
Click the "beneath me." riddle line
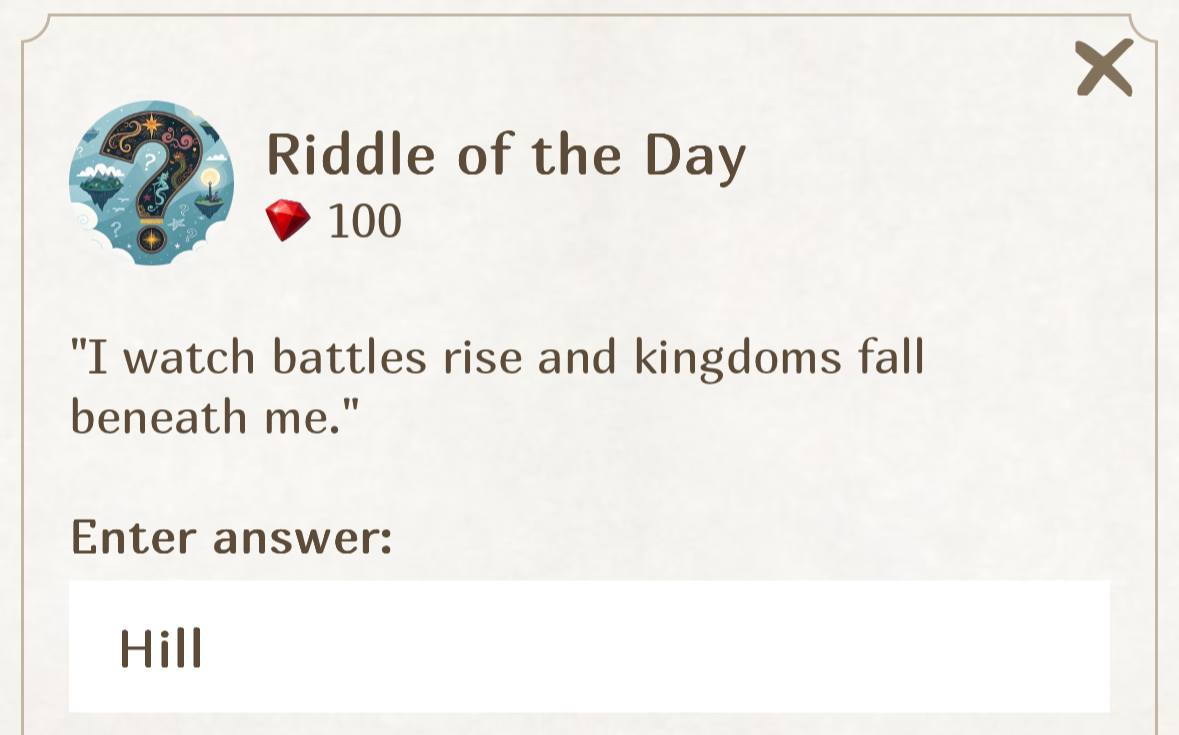(x=214, y=416)
